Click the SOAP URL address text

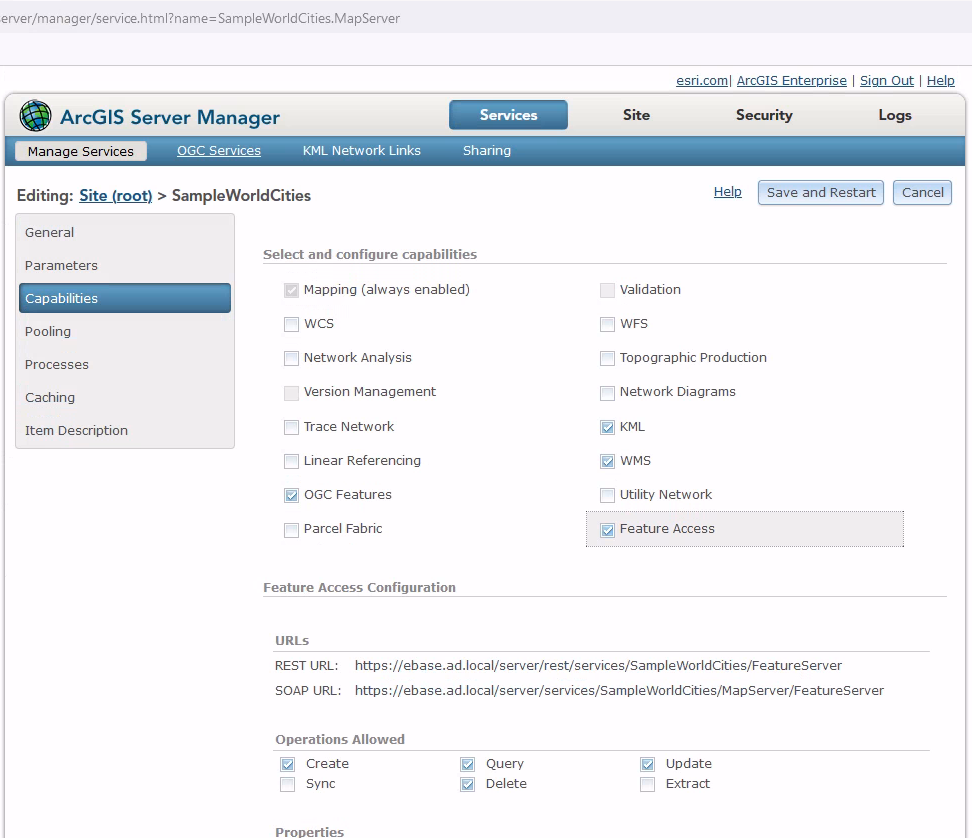(619, 690)
